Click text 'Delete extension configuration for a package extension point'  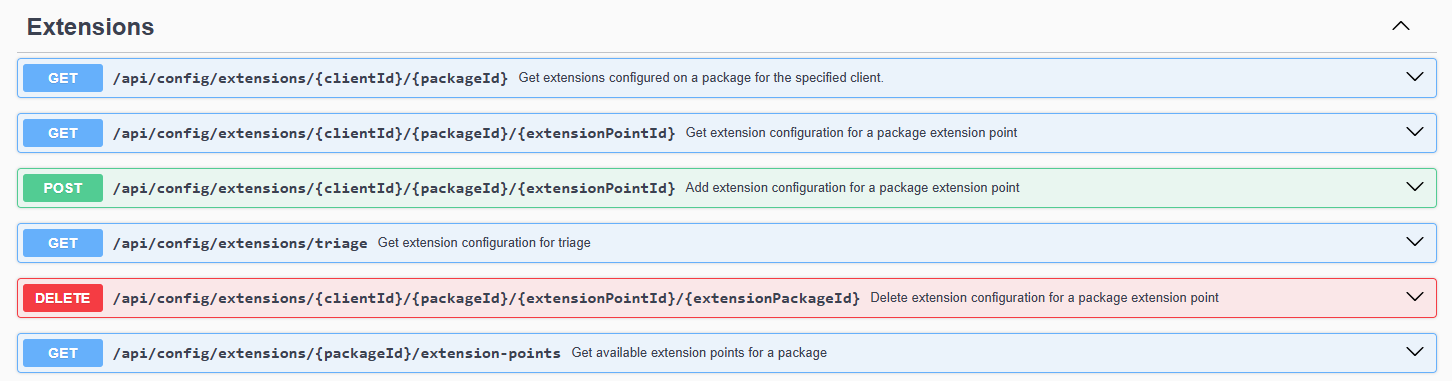point(1045,298)
